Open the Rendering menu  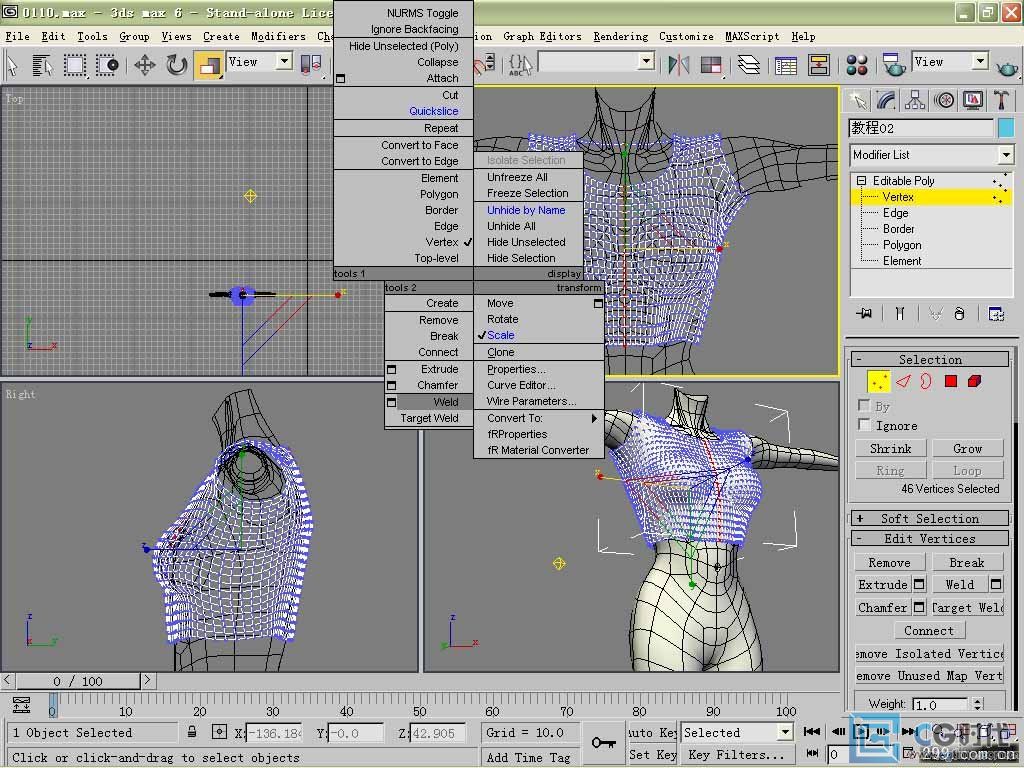point(620,37)
